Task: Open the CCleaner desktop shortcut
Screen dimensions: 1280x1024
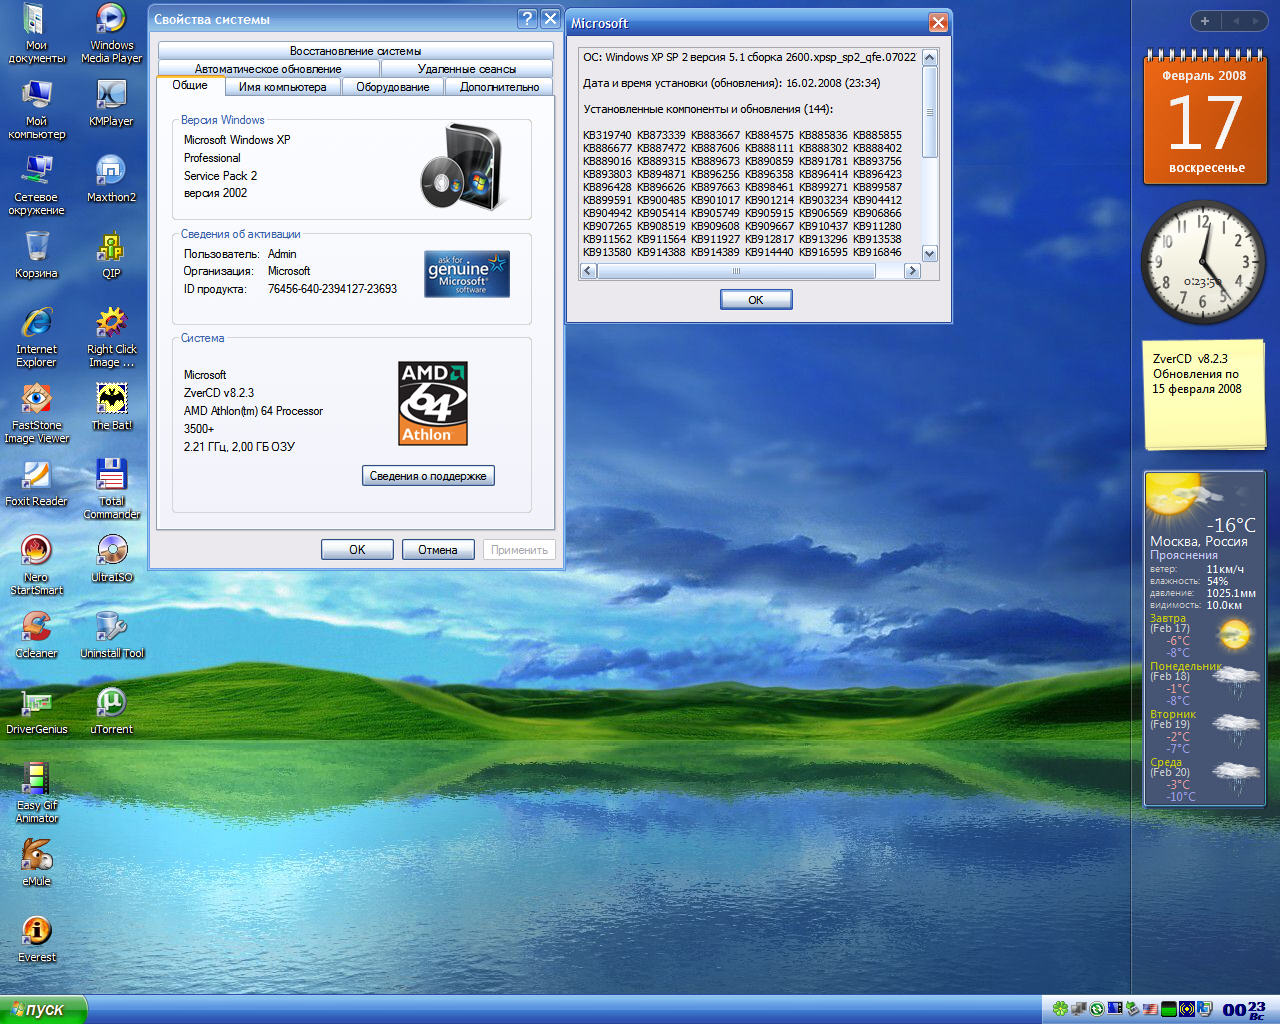Action: [x=36, y=628]
